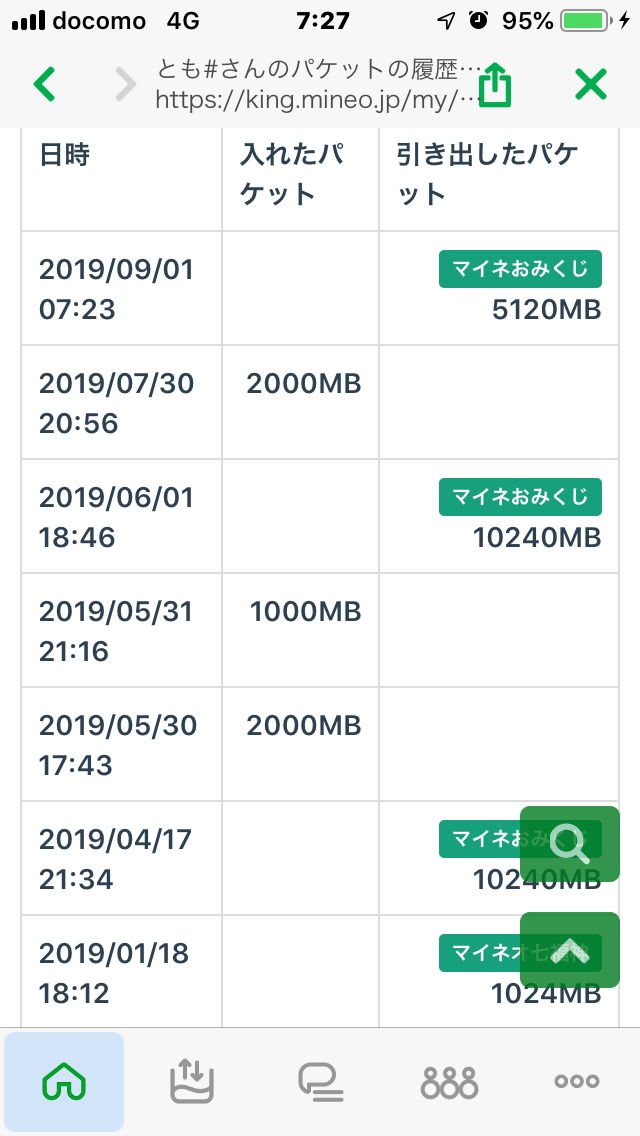
Task: Tap the floating magnifier search button
Action: pos(570,844)
